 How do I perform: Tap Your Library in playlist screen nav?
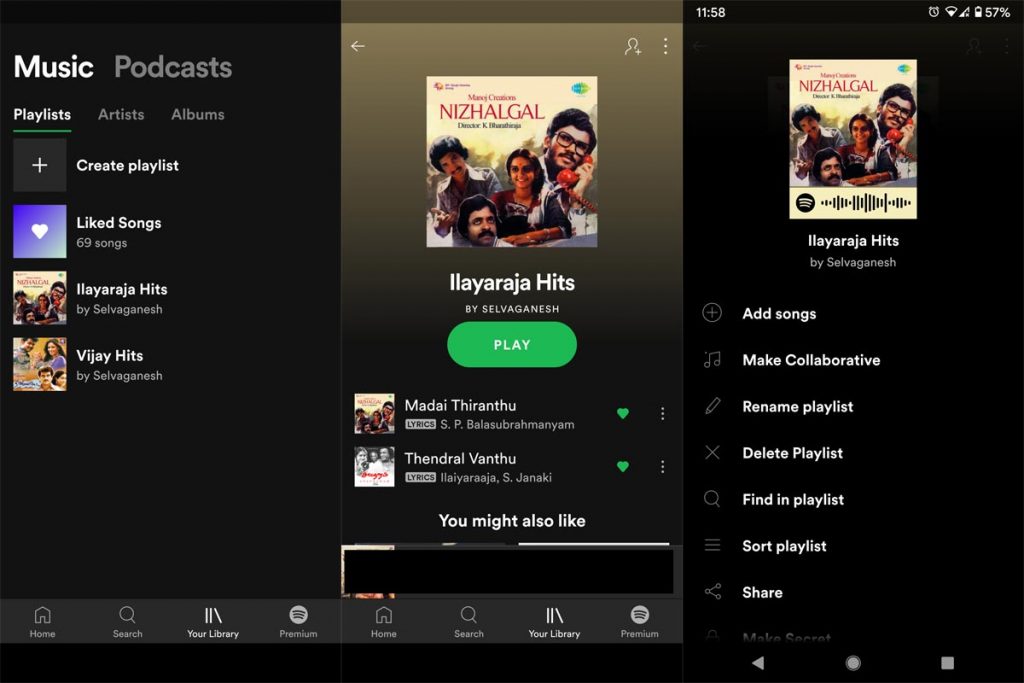[554, 622]
